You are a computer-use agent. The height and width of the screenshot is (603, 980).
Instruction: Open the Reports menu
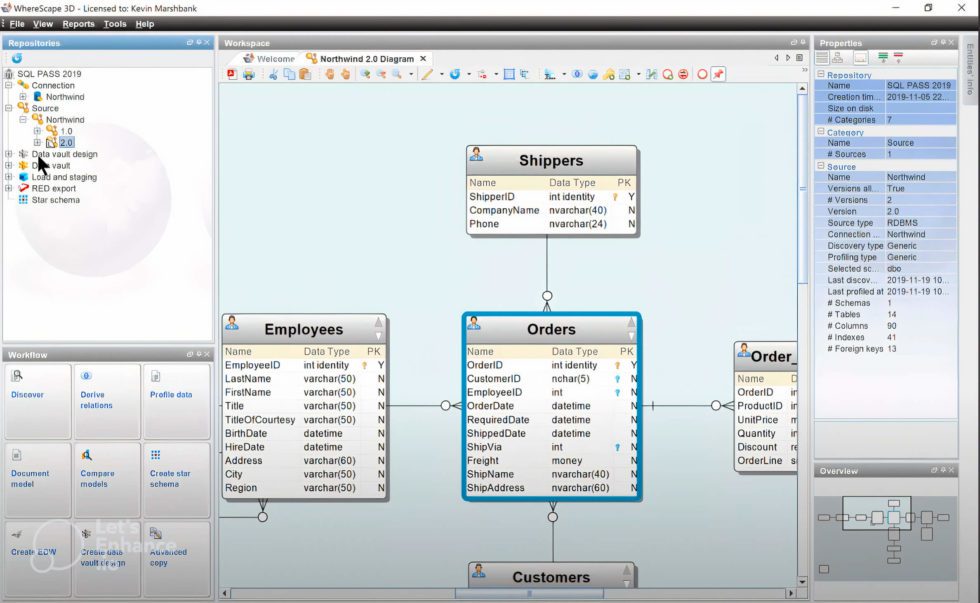point(78,23)
